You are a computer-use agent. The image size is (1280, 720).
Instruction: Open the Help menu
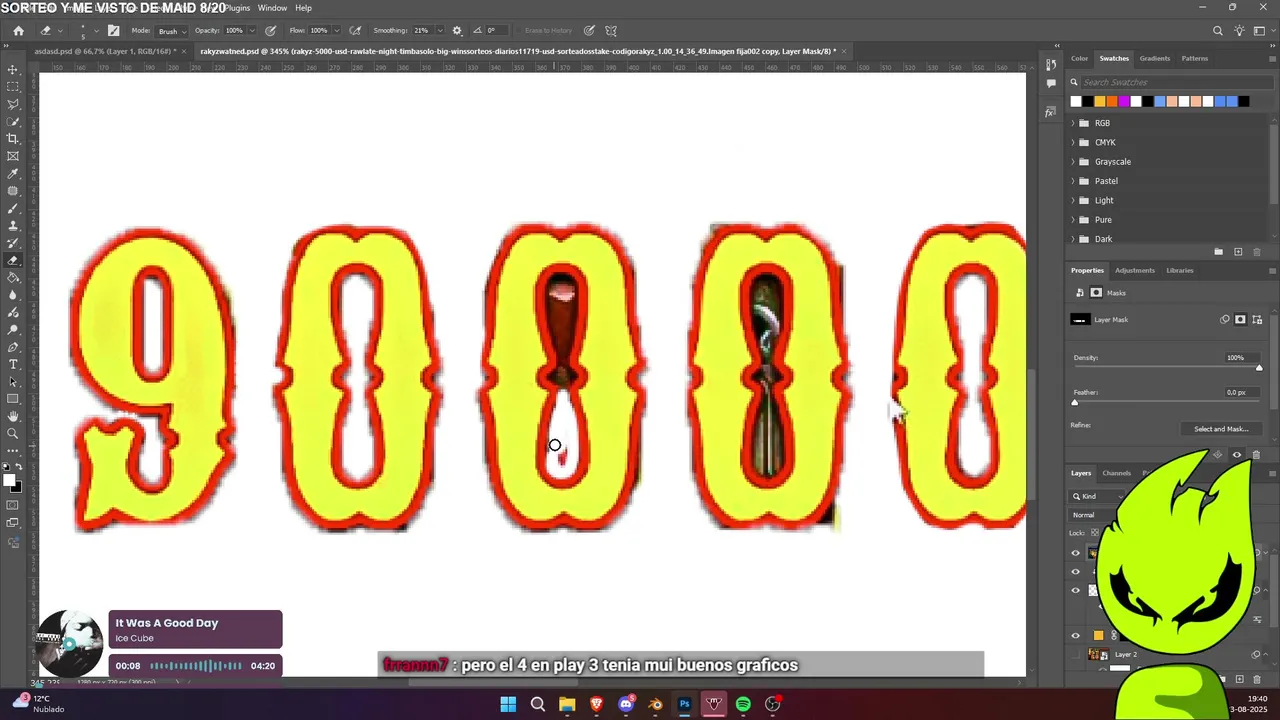coord(303,8)
